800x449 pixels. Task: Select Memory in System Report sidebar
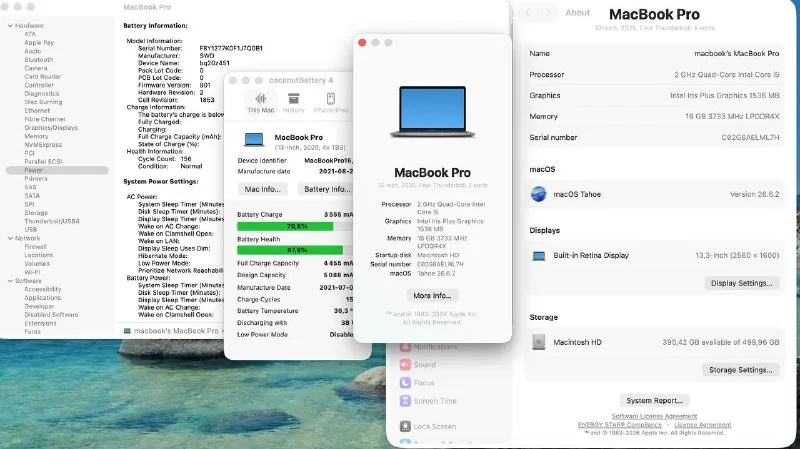click(x=36, y=136)
